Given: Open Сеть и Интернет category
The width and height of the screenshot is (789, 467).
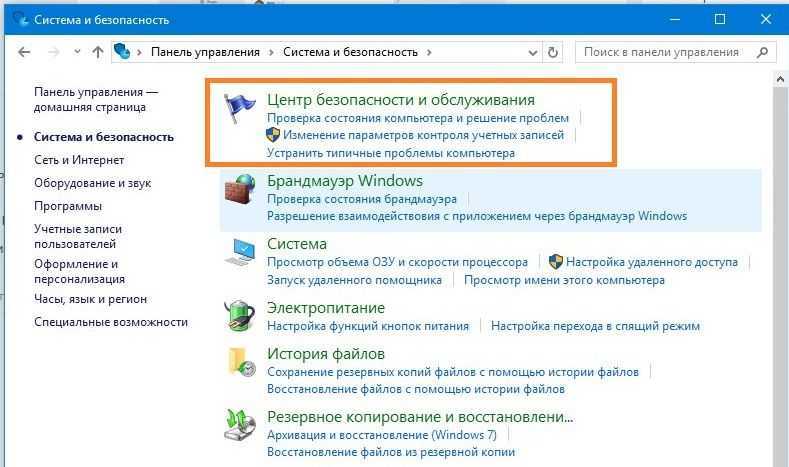Looking at the screenshot, I should tap(79, 160).
